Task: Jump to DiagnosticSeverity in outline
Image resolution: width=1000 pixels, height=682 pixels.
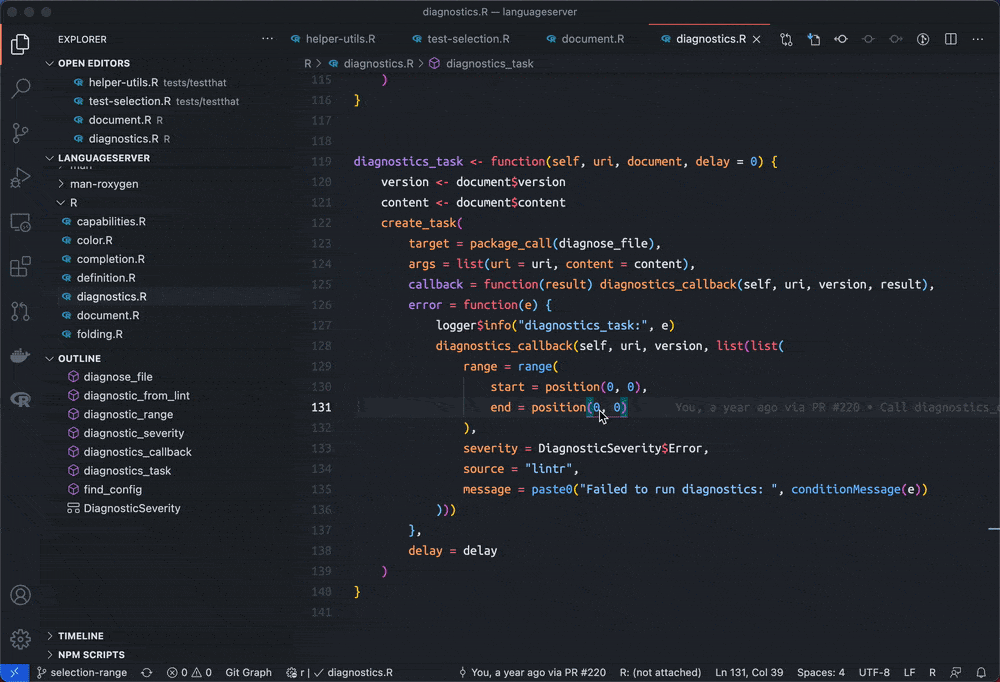Action: pos(131,508)
